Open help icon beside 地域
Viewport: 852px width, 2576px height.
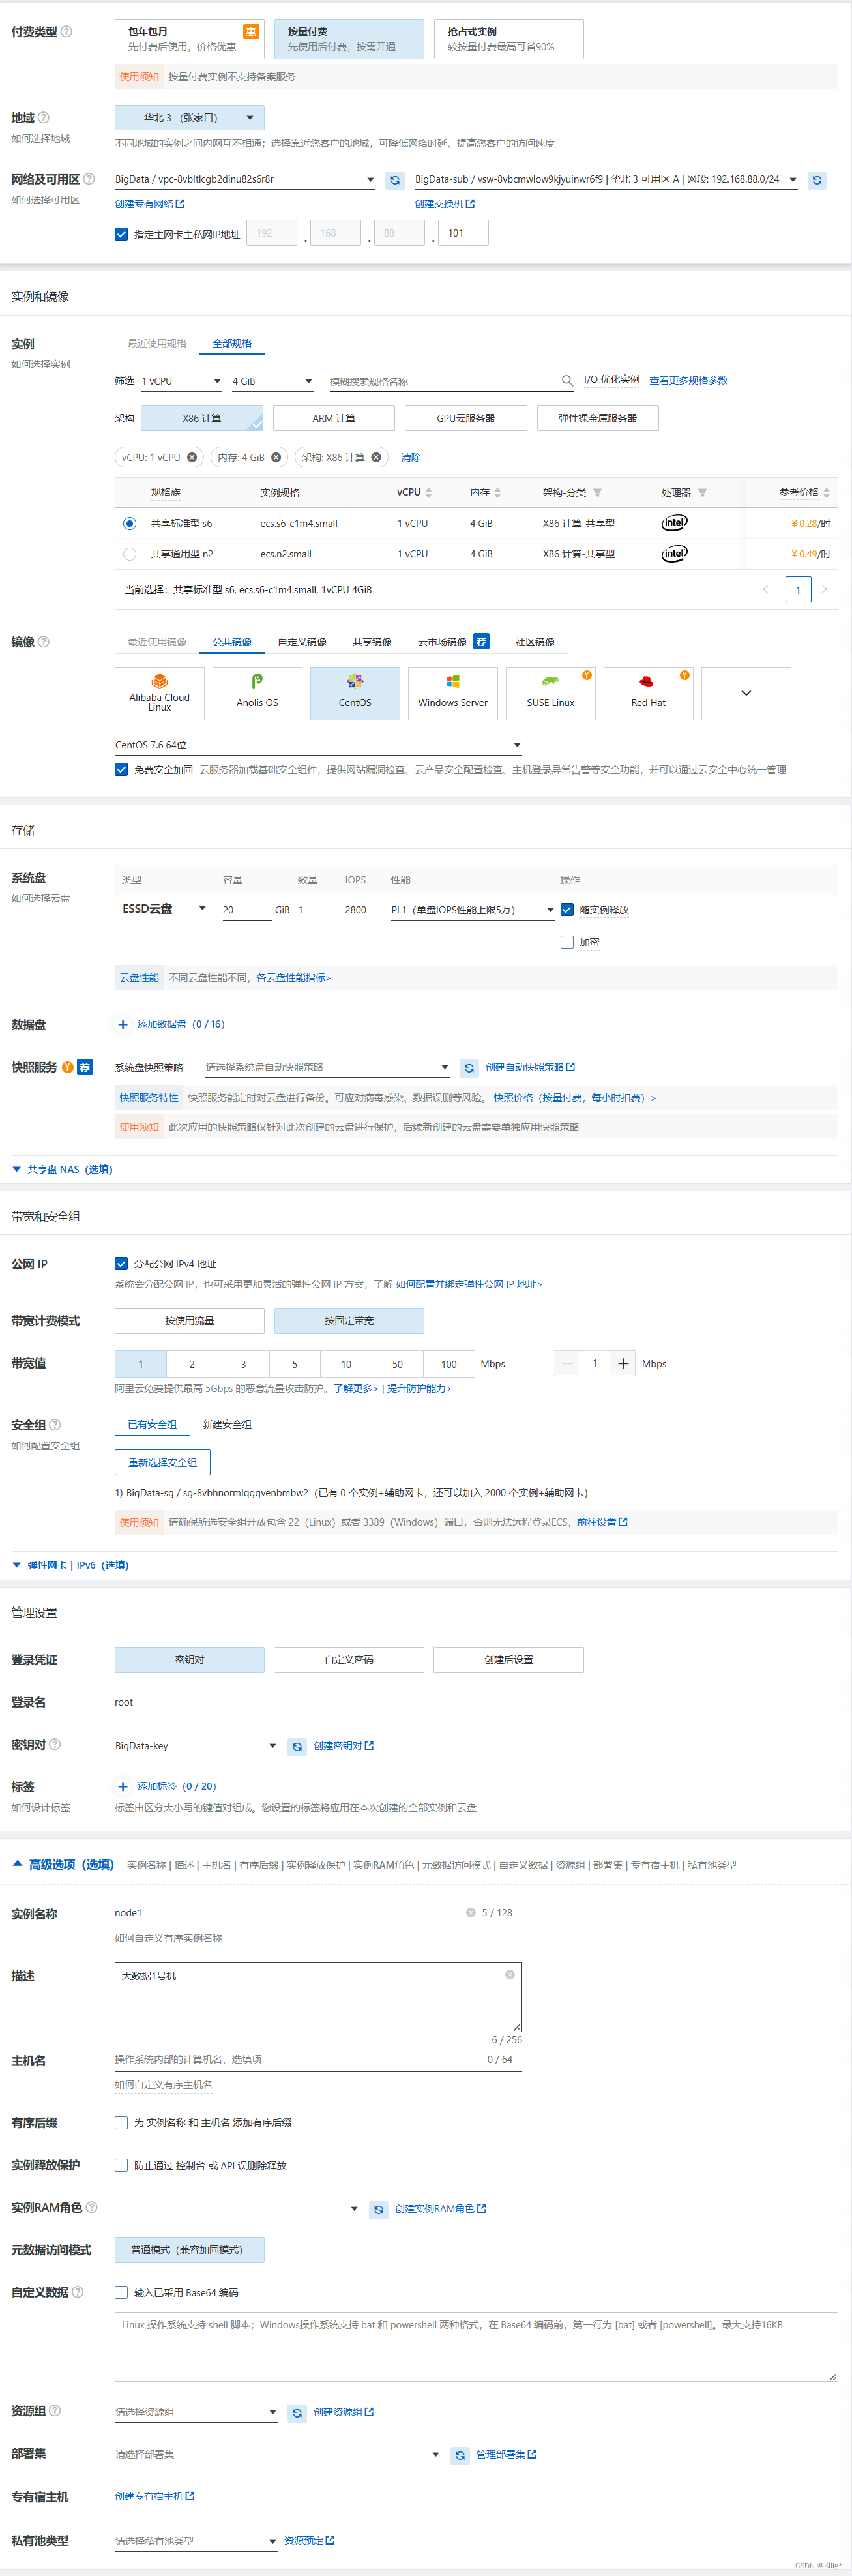tap(44, 118)
